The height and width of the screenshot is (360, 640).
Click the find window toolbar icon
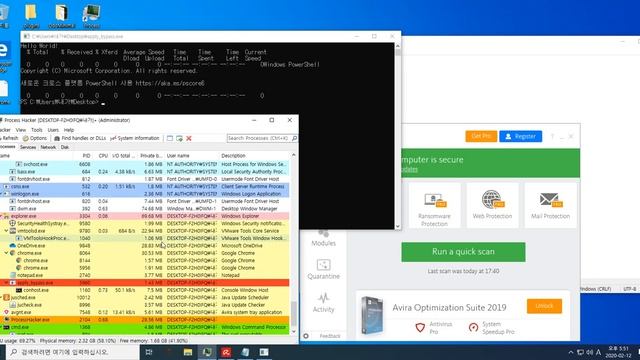(x=170, y=138)
